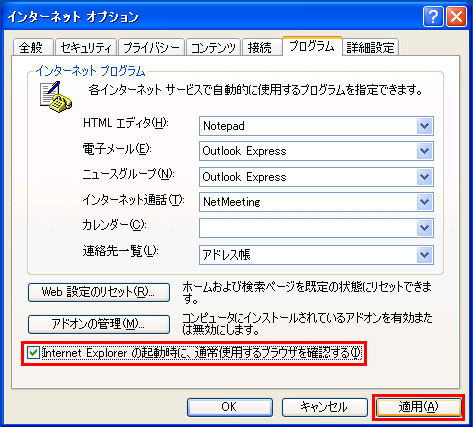Click the Notepad combo box field
The height and width of the screenshot is (427, 473).
coord(316,126)
